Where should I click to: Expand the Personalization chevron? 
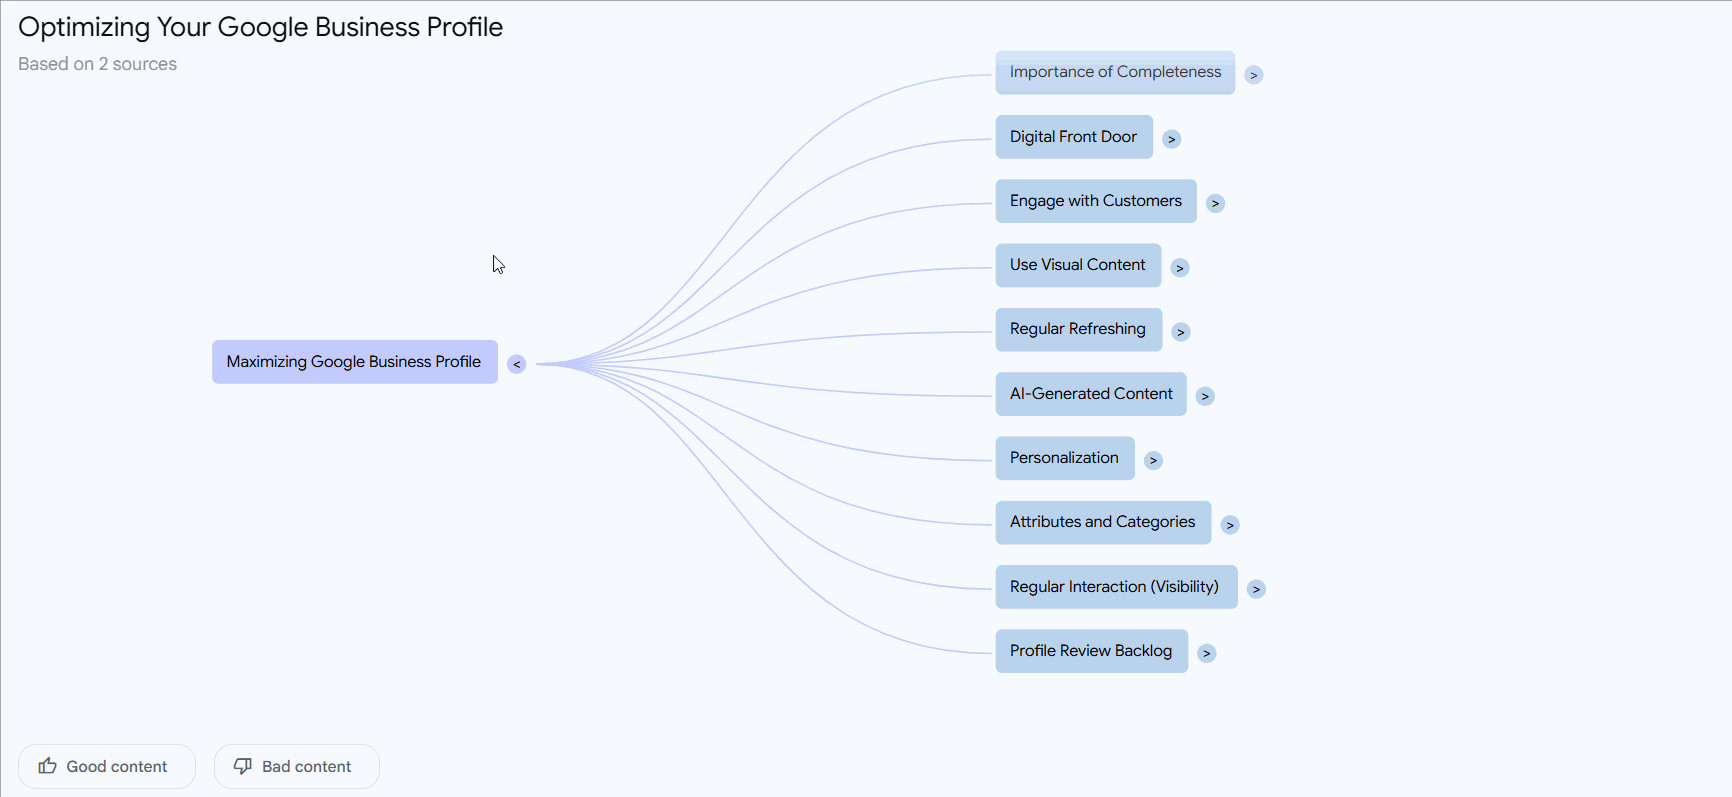tap(1153, 460)
